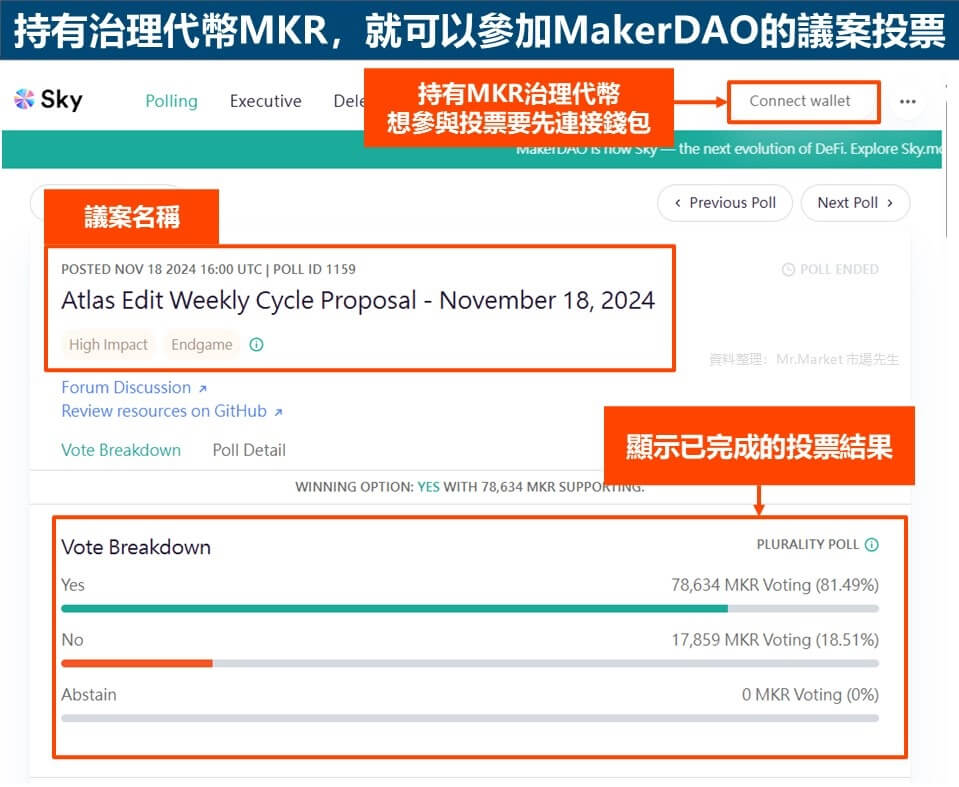Click the Vote Breakdown section heading

click(136, 547)
